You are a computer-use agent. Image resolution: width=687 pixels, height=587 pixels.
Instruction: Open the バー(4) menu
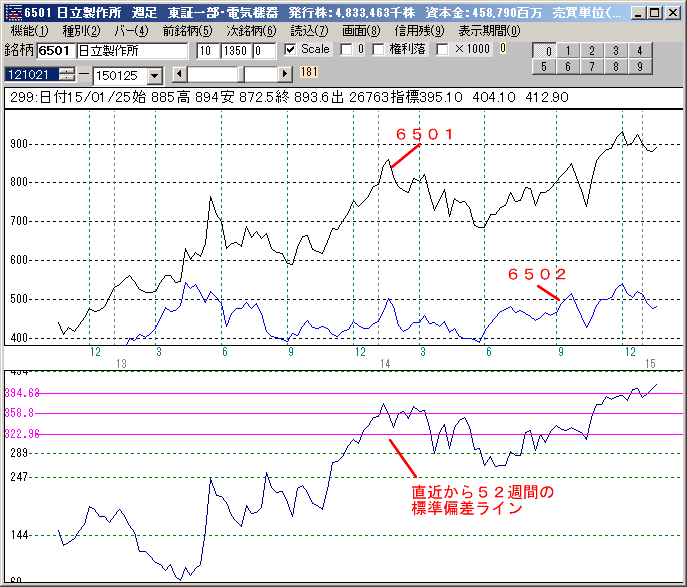(131, 31)
